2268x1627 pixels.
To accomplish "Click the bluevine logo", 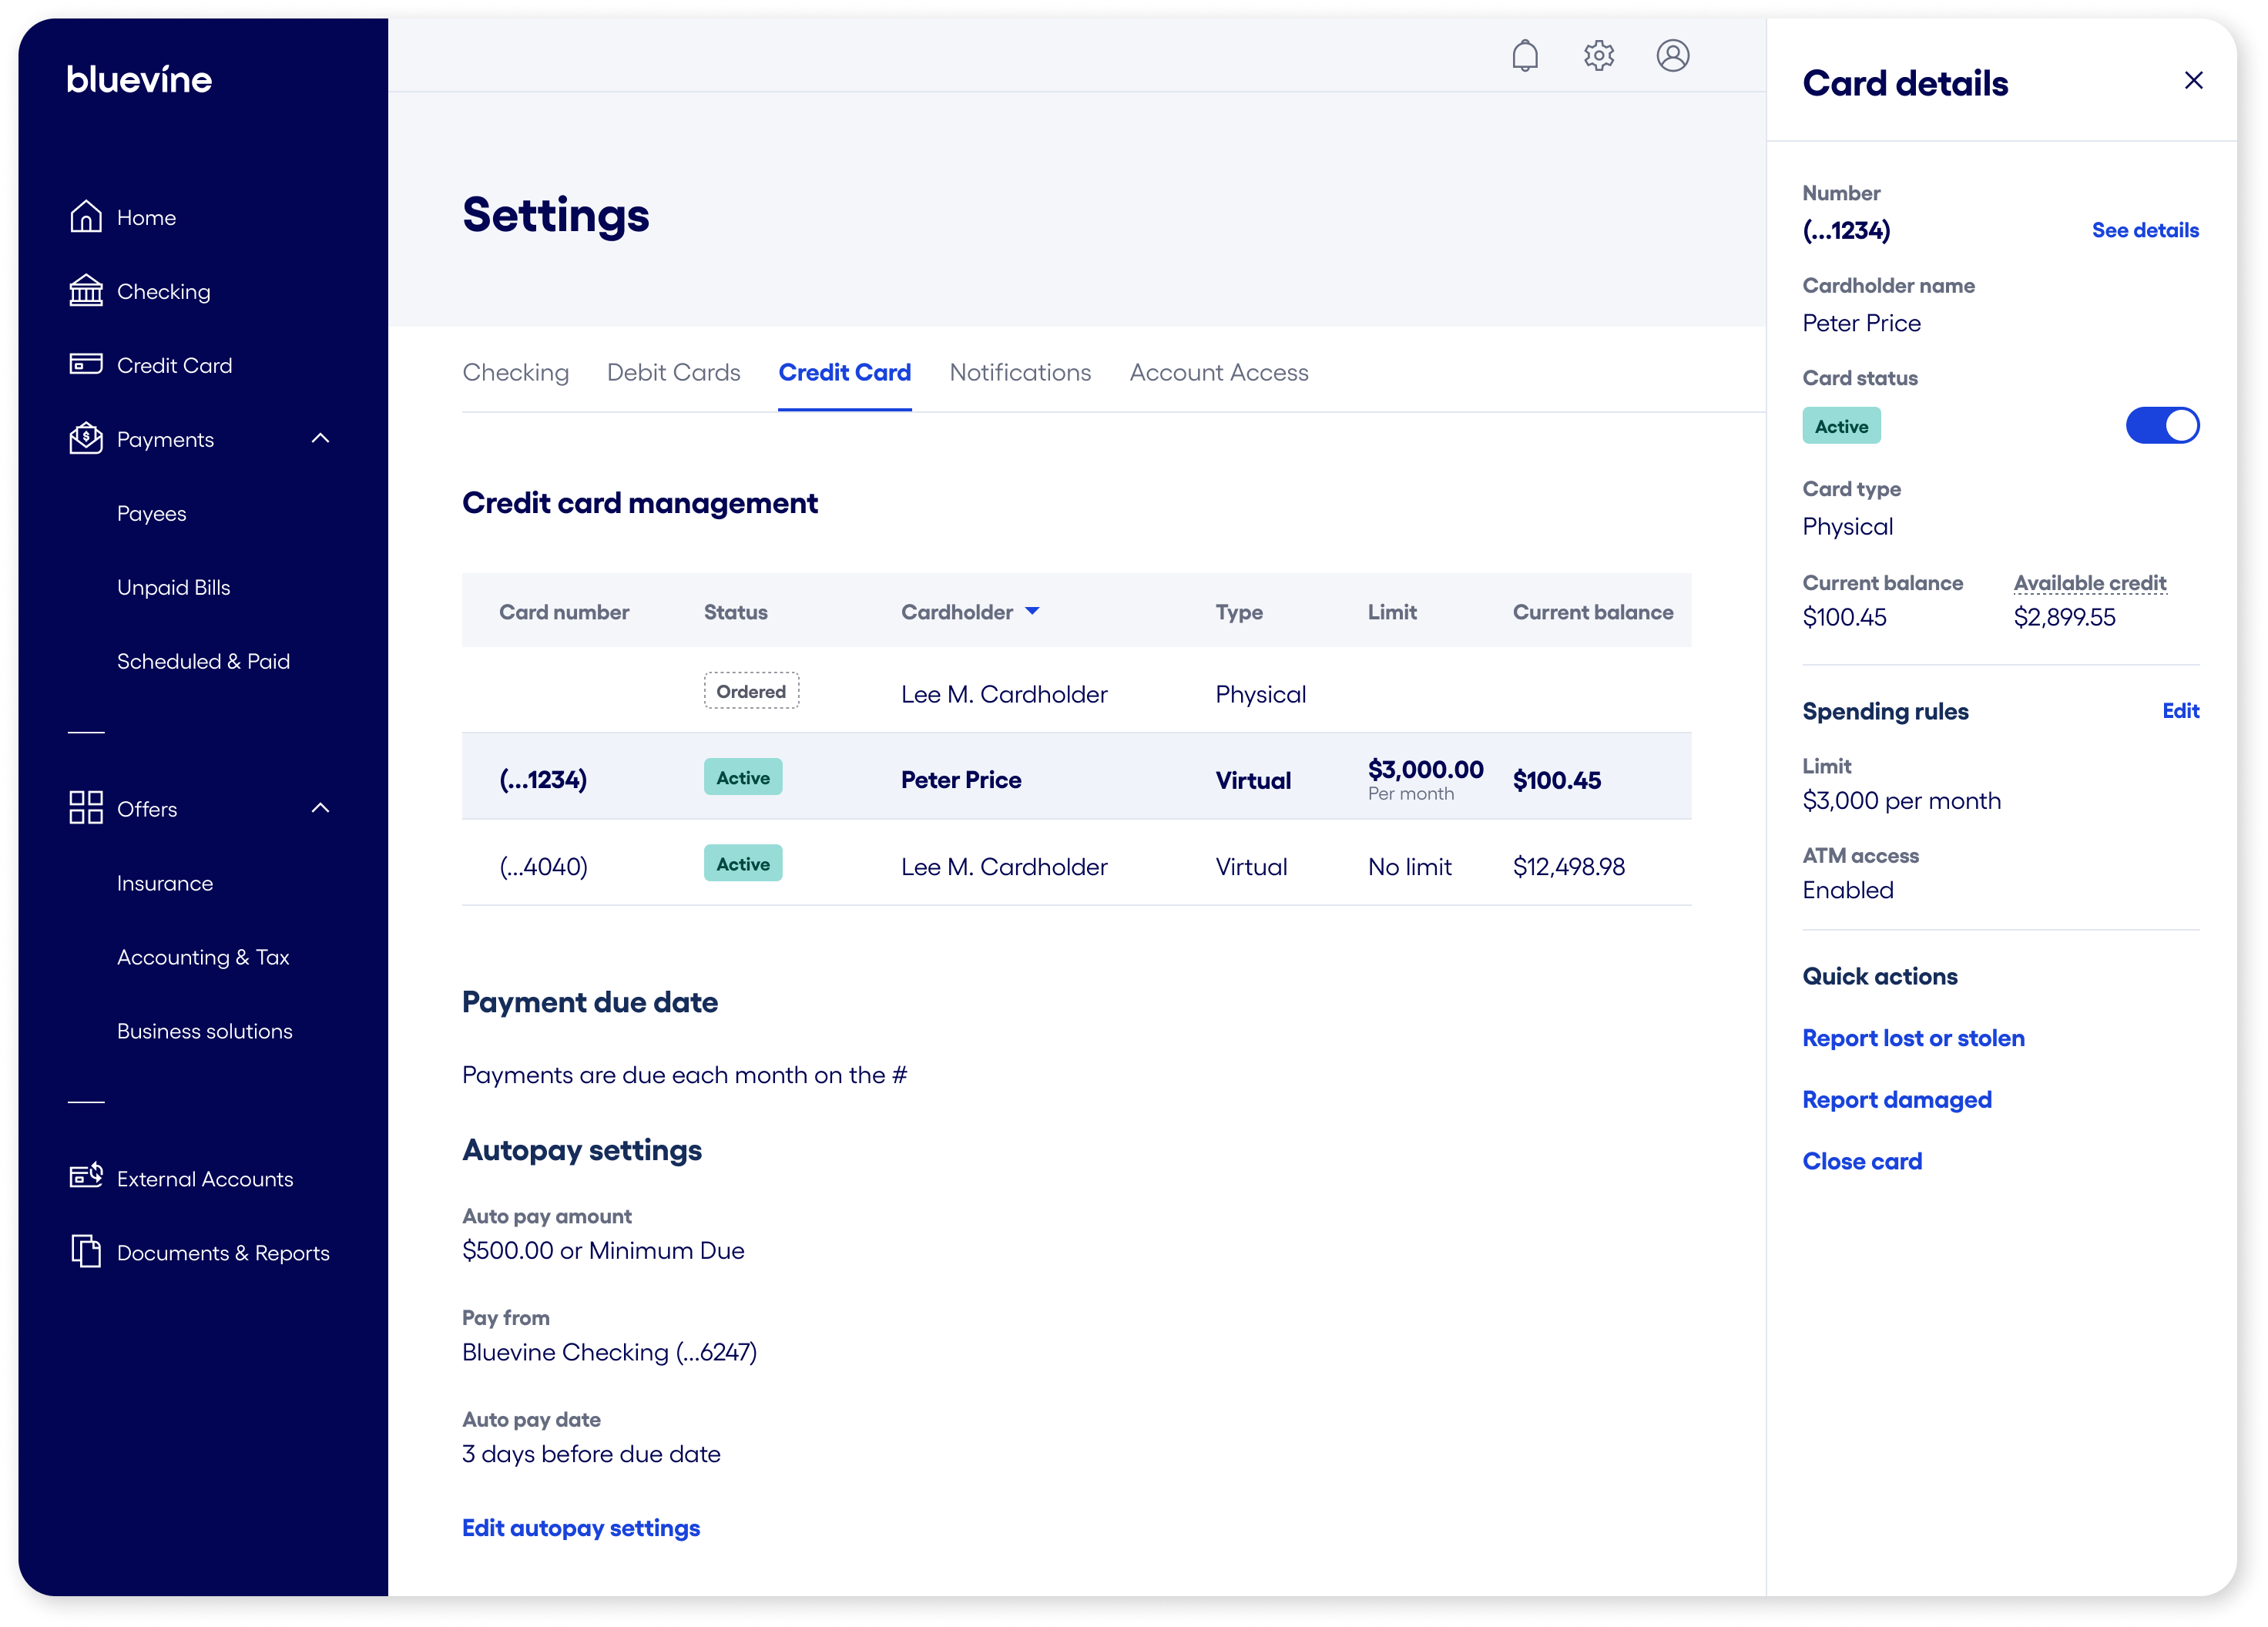I will pos(139,79).
